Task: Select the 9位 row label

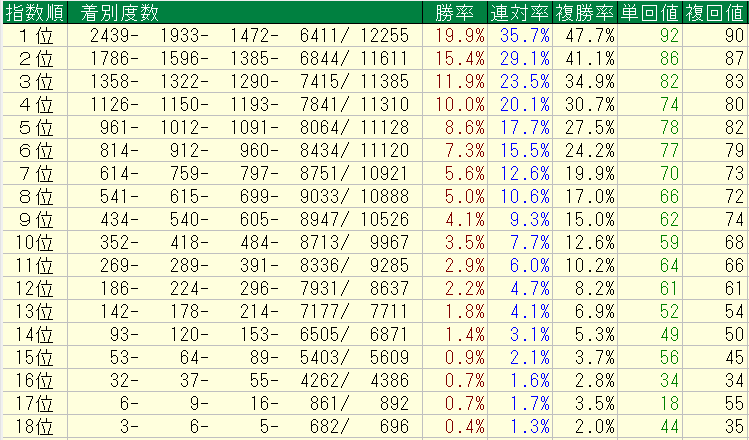Action: click(36, 219)
